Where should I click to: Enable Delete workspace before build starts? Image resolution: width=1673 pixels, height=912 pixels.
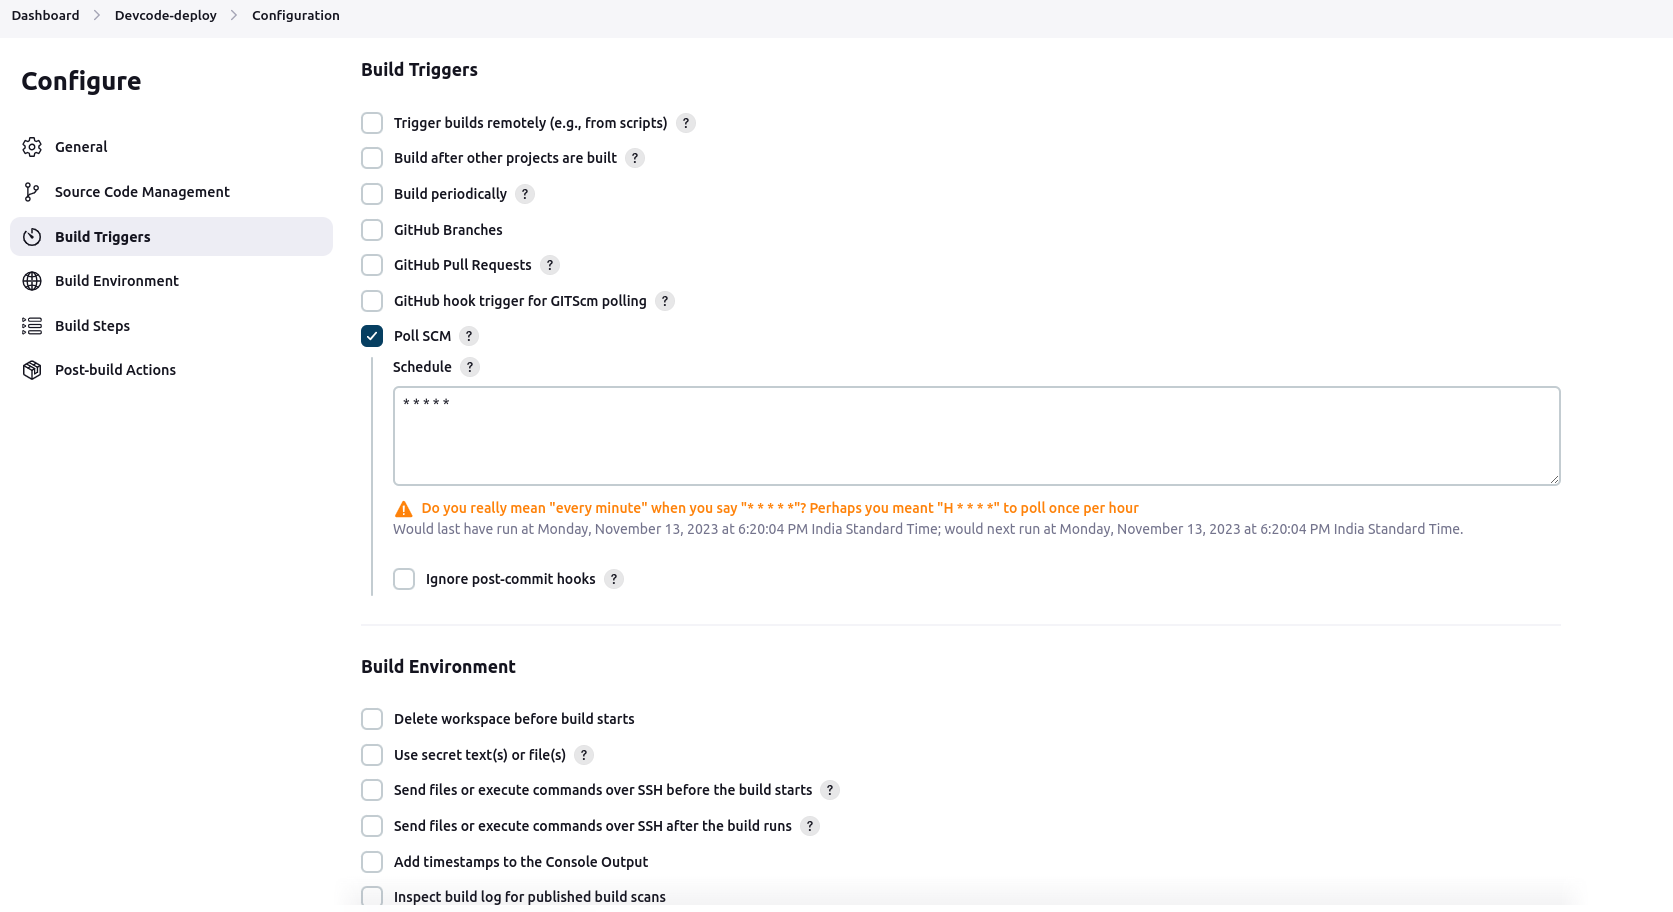372,719
